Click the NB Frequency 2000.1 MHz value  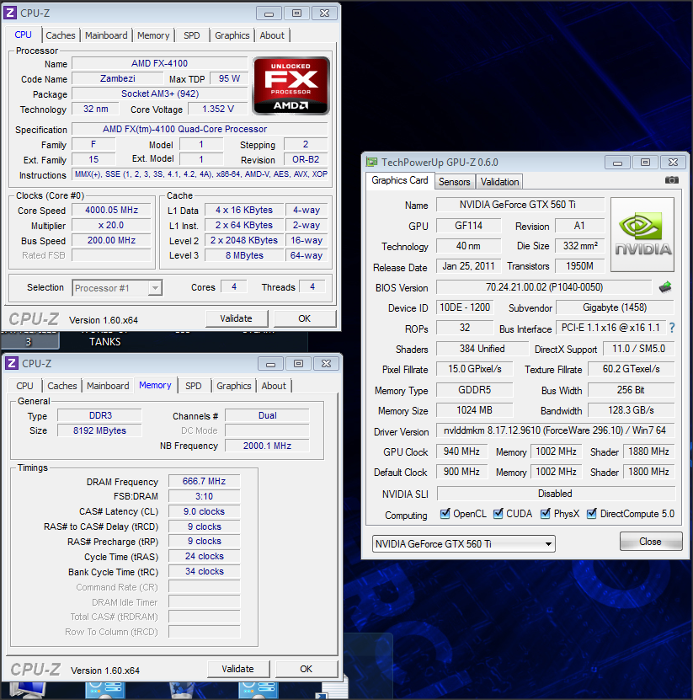click(x=267, y=446)
